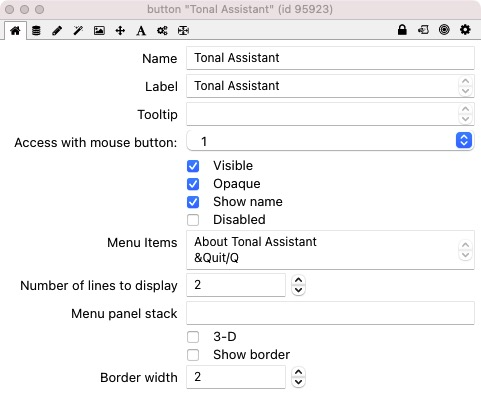Open the inspector settings gear menu
This screenshot has height=399, width=481.
pyautogui.click(x=465, y=30)
